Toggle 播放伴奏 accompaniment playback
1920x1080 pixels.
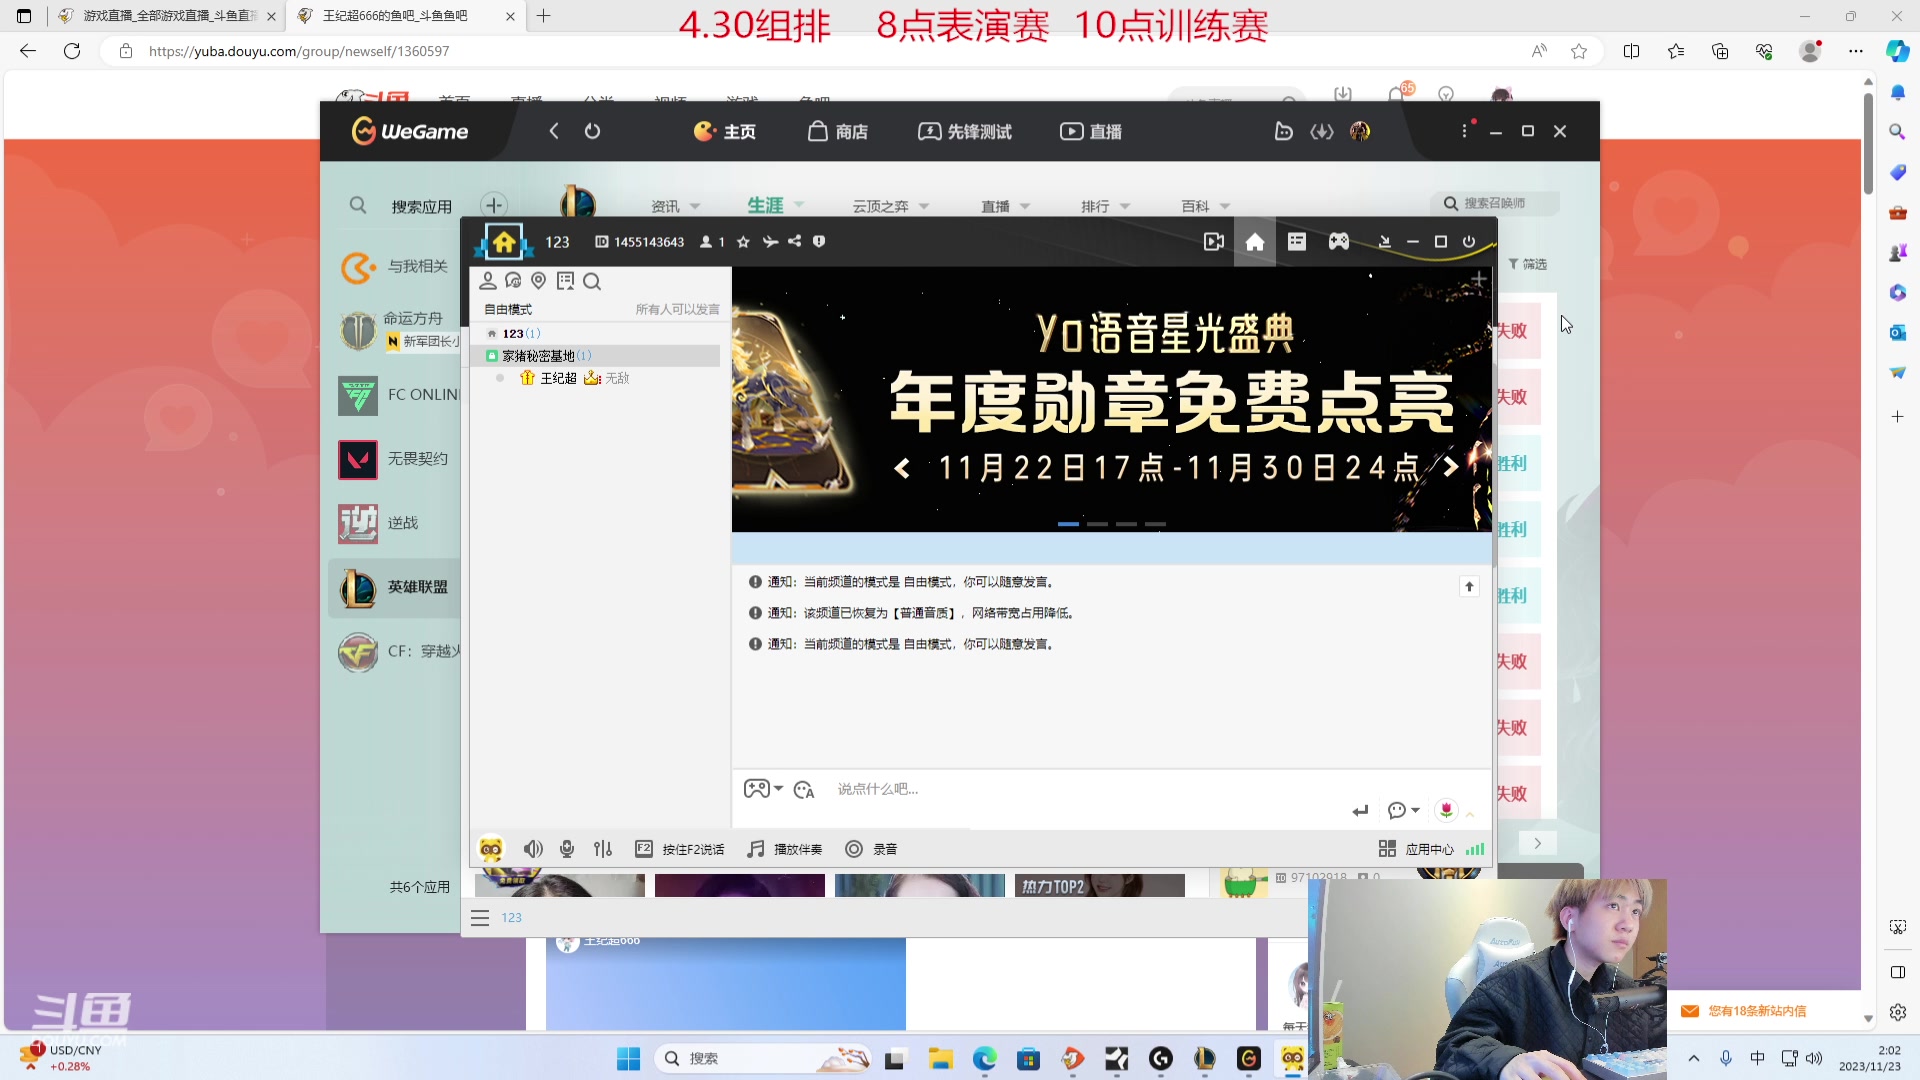coord(785,849)
